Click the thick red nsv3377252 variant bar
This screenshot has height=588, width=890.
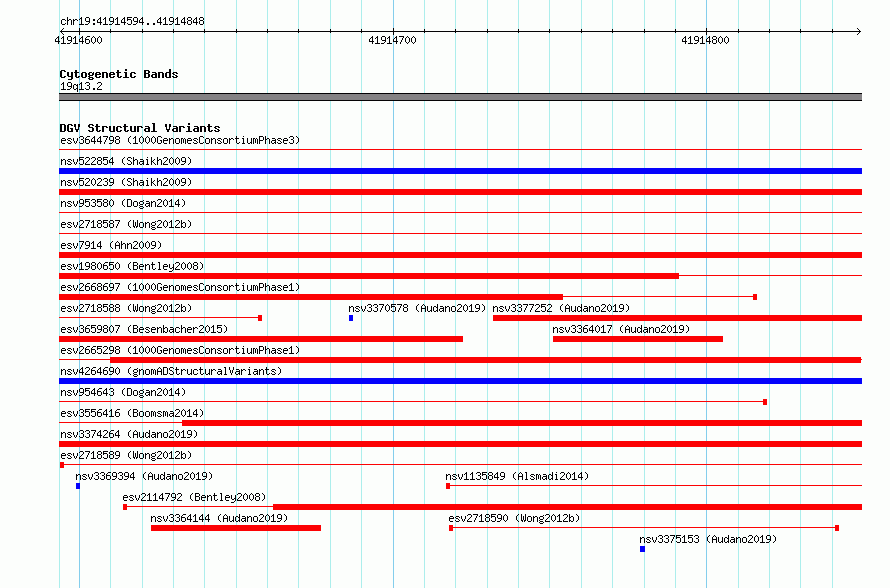(677, 318)
